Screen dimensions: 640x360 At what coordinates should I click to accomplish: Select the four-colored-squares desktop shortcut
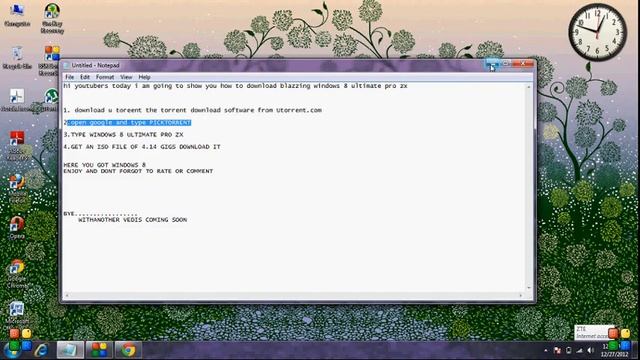click(x=51, y=60)
